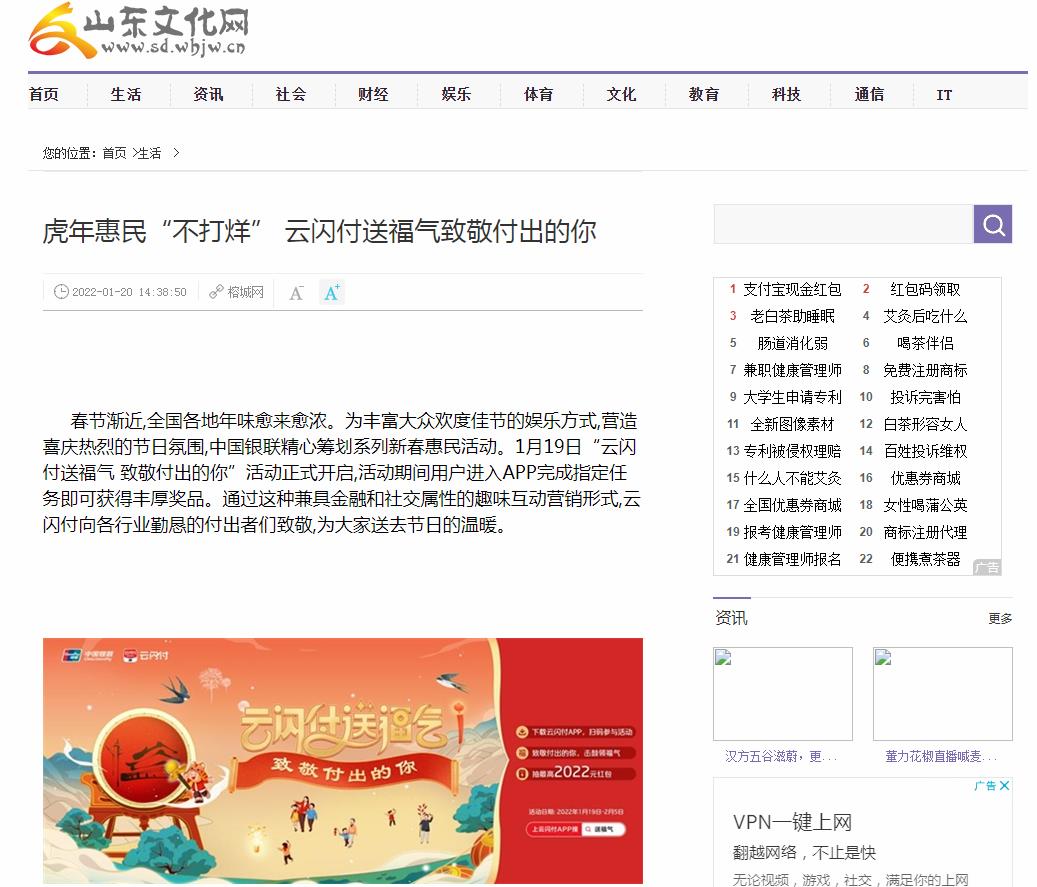The width and height of the screenshot is (1037, 887).
Task: Open the 董力花椒直播喊麦 news link
Action: pos(940,757)
